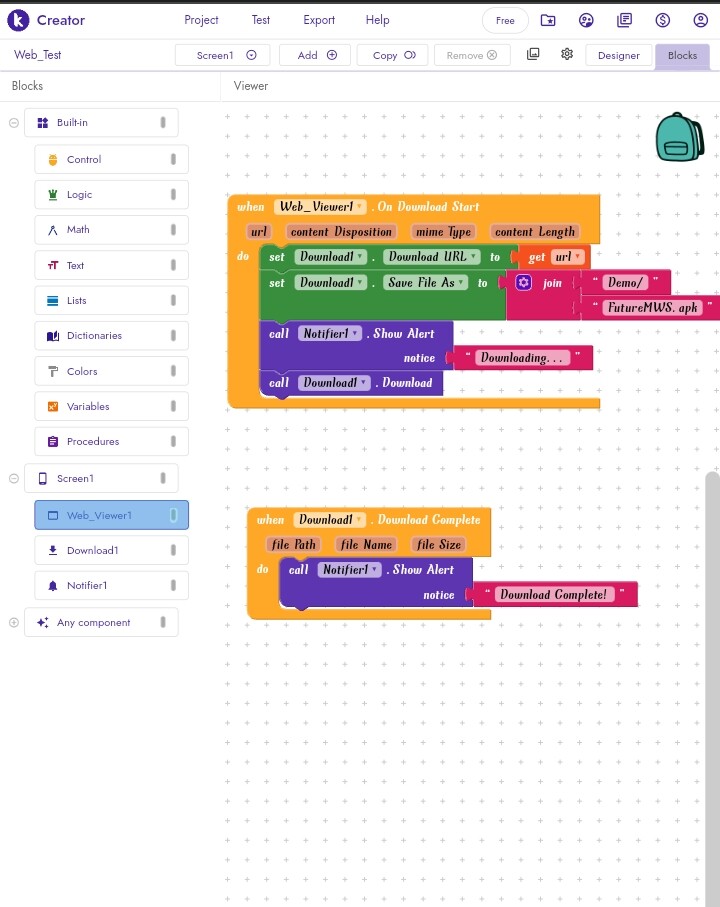Open the Test menu

(x=261, y=20)
